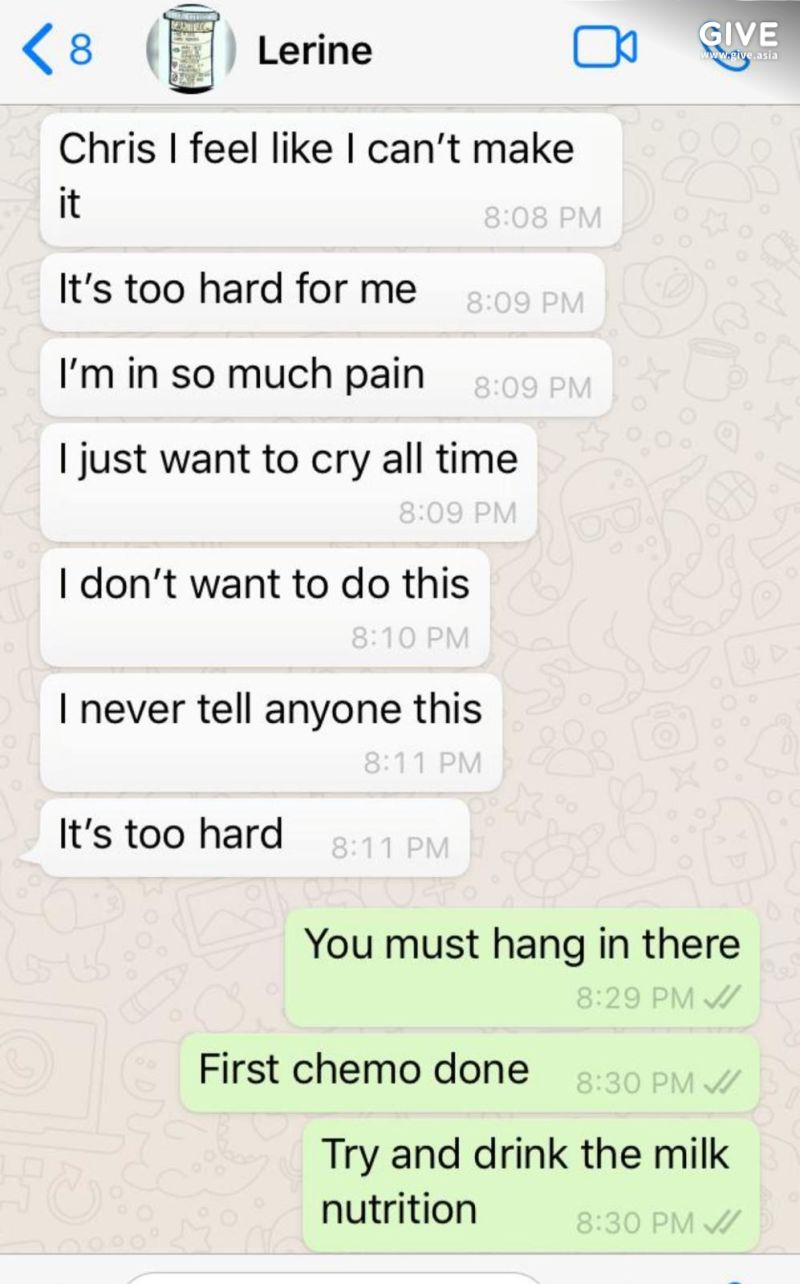
Task: Tap the back arrow to chats
Action: pos(37,50)
